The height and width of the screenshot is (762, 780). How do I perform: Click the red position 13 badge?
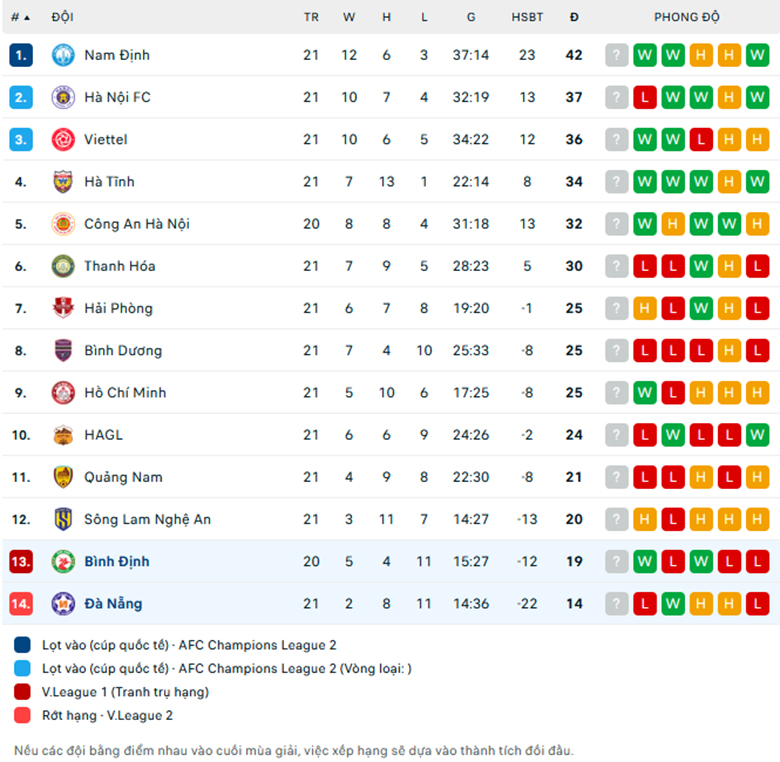(21, 562)
